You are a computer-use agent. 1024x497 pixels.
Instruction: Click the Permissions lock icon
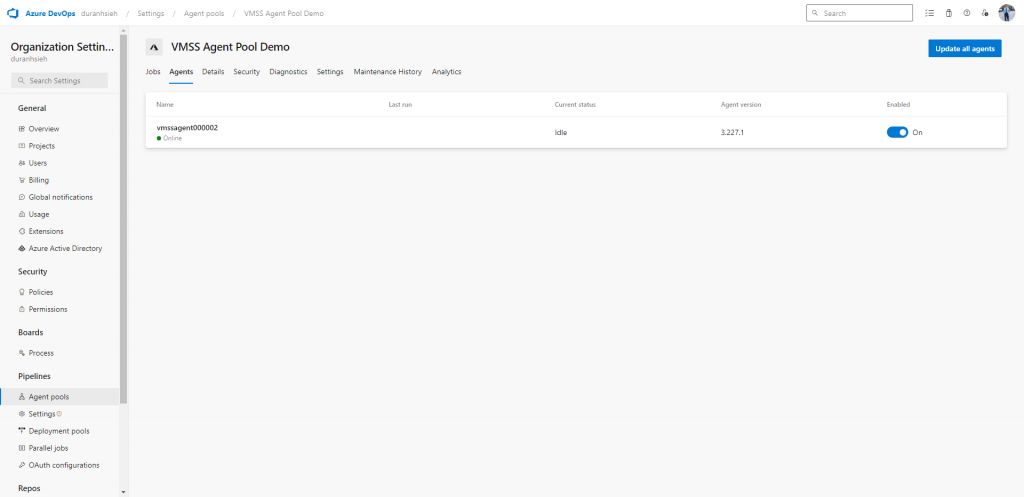[x=22, y=309]
